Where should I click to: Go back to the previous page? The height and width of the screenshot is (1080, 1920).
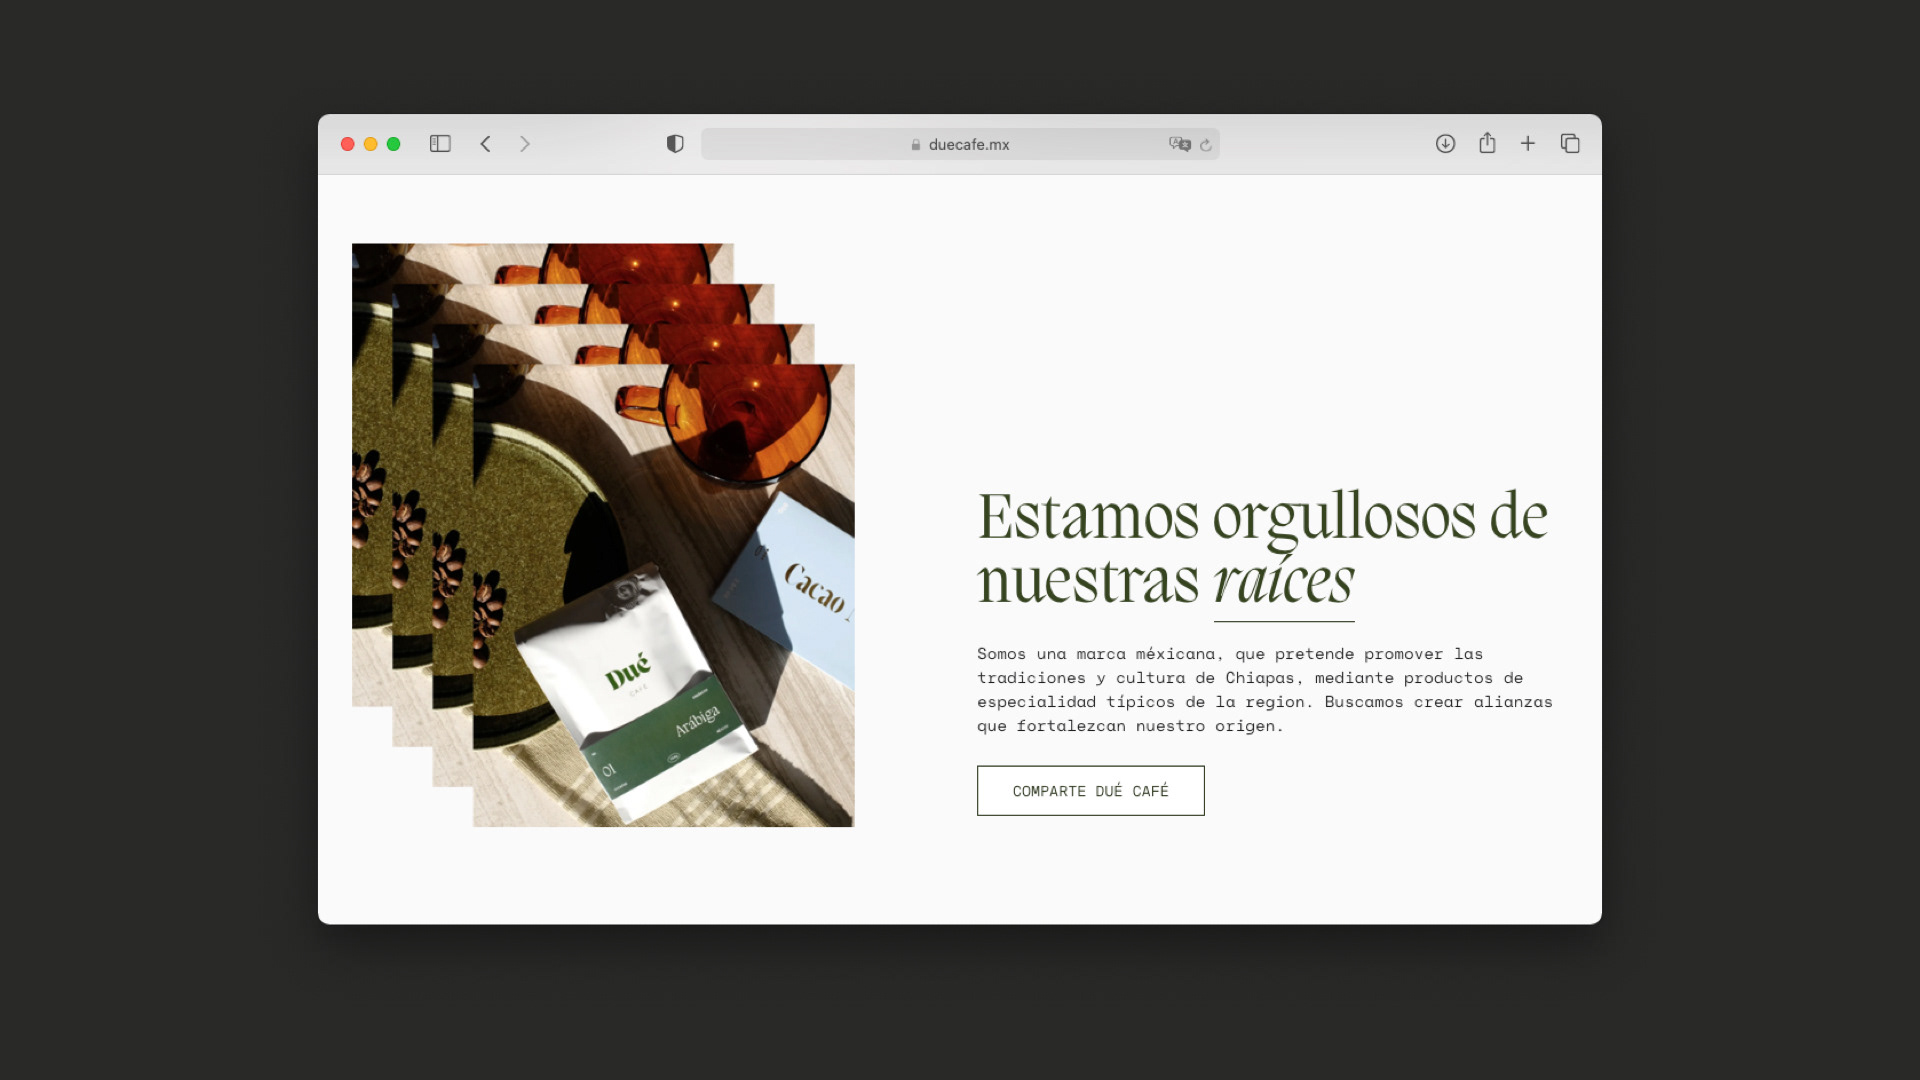(485, 144)
